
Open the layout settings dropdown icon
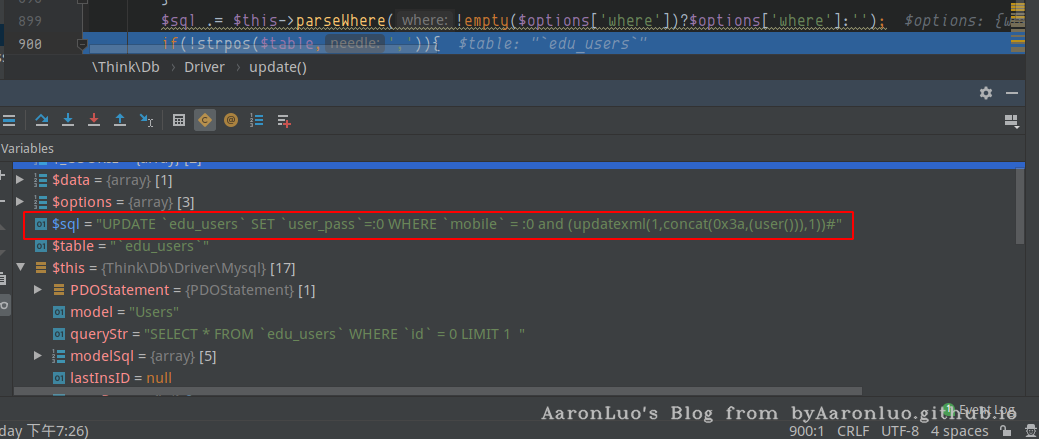click(x=1011, y=120)
